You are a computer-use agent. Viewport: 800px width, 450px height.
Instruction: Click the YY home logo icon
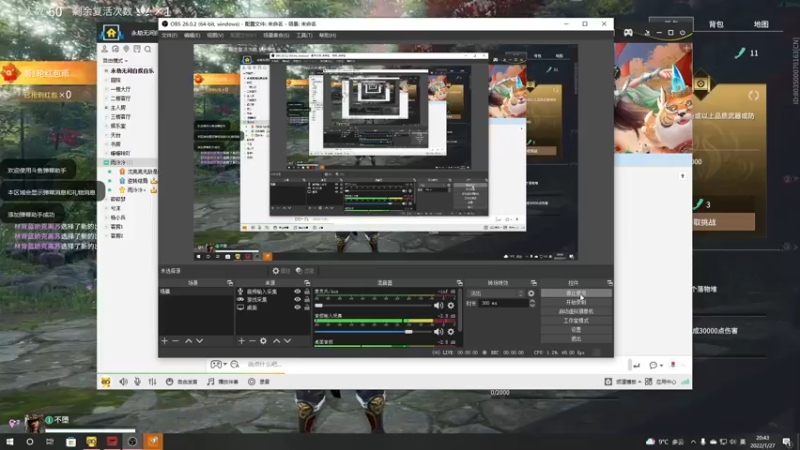111,33
